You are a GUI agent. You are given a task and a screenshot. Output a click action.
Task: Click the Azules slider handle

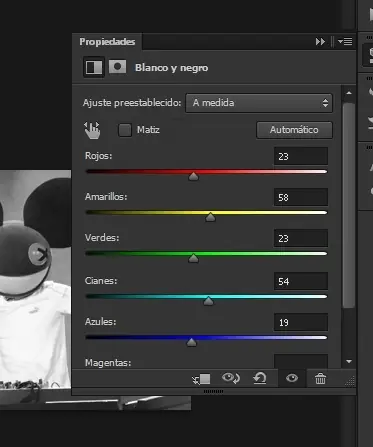(191, 342)
